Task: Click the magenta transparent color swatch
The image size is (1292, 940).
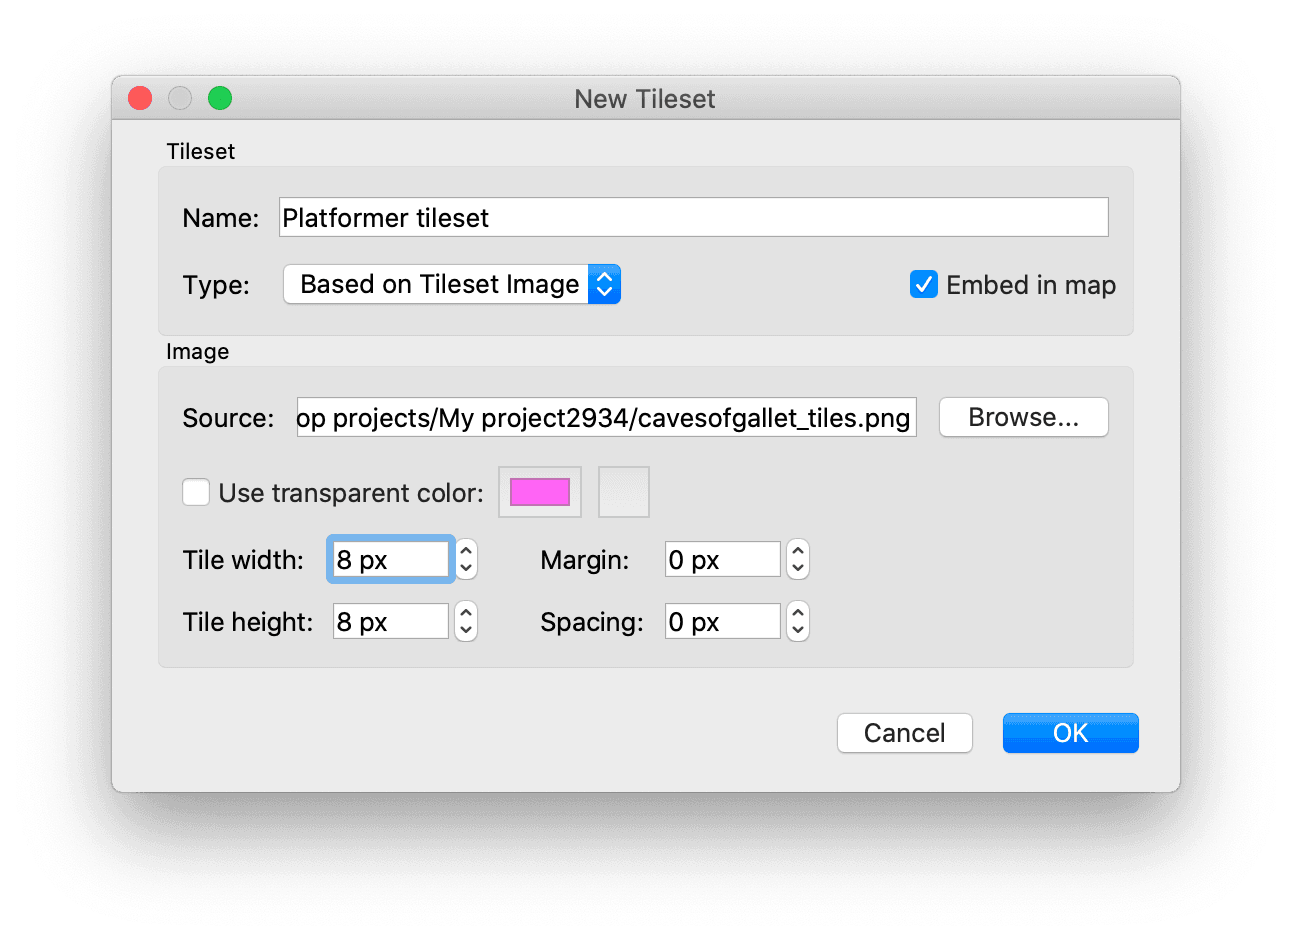Action: [x=540, y=492]
